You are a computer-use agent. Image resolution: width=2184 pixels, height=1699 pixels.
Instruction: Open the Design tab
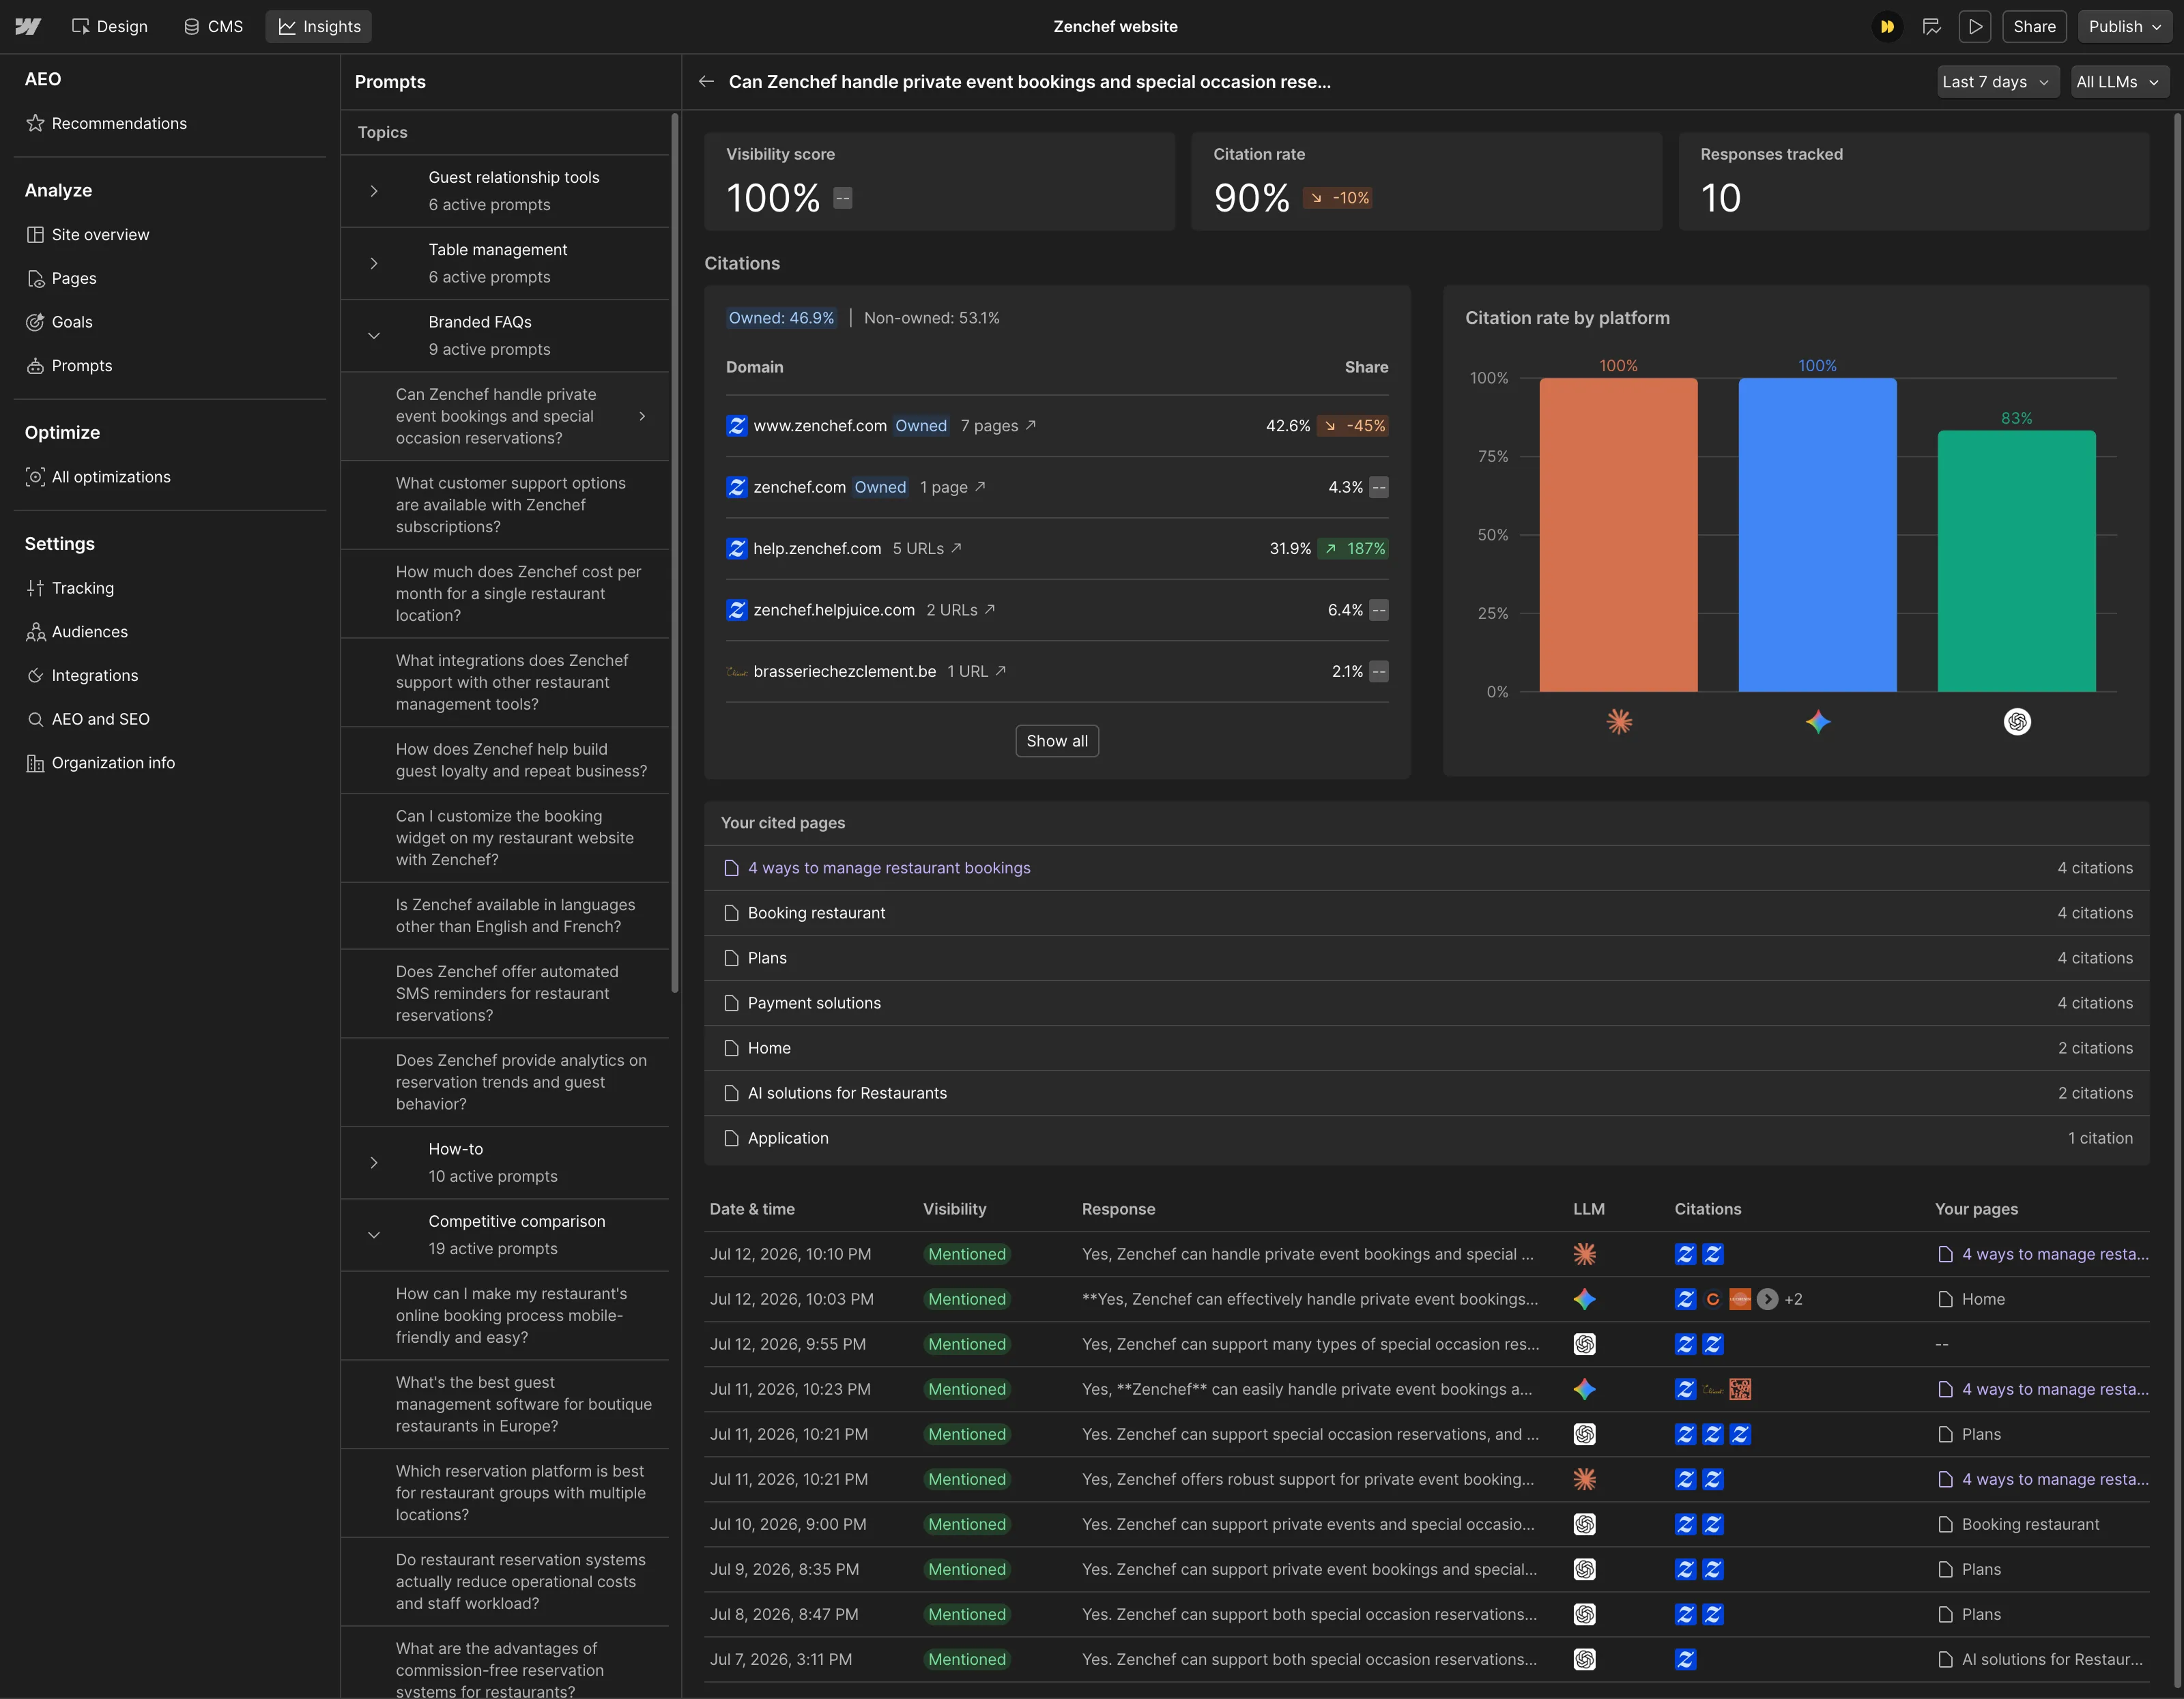[110, 27]
